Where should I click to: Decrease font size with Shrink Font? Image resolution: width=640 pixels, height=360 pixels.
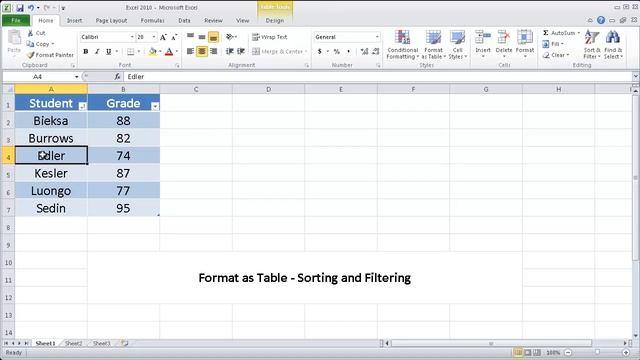tap(174, 37)
